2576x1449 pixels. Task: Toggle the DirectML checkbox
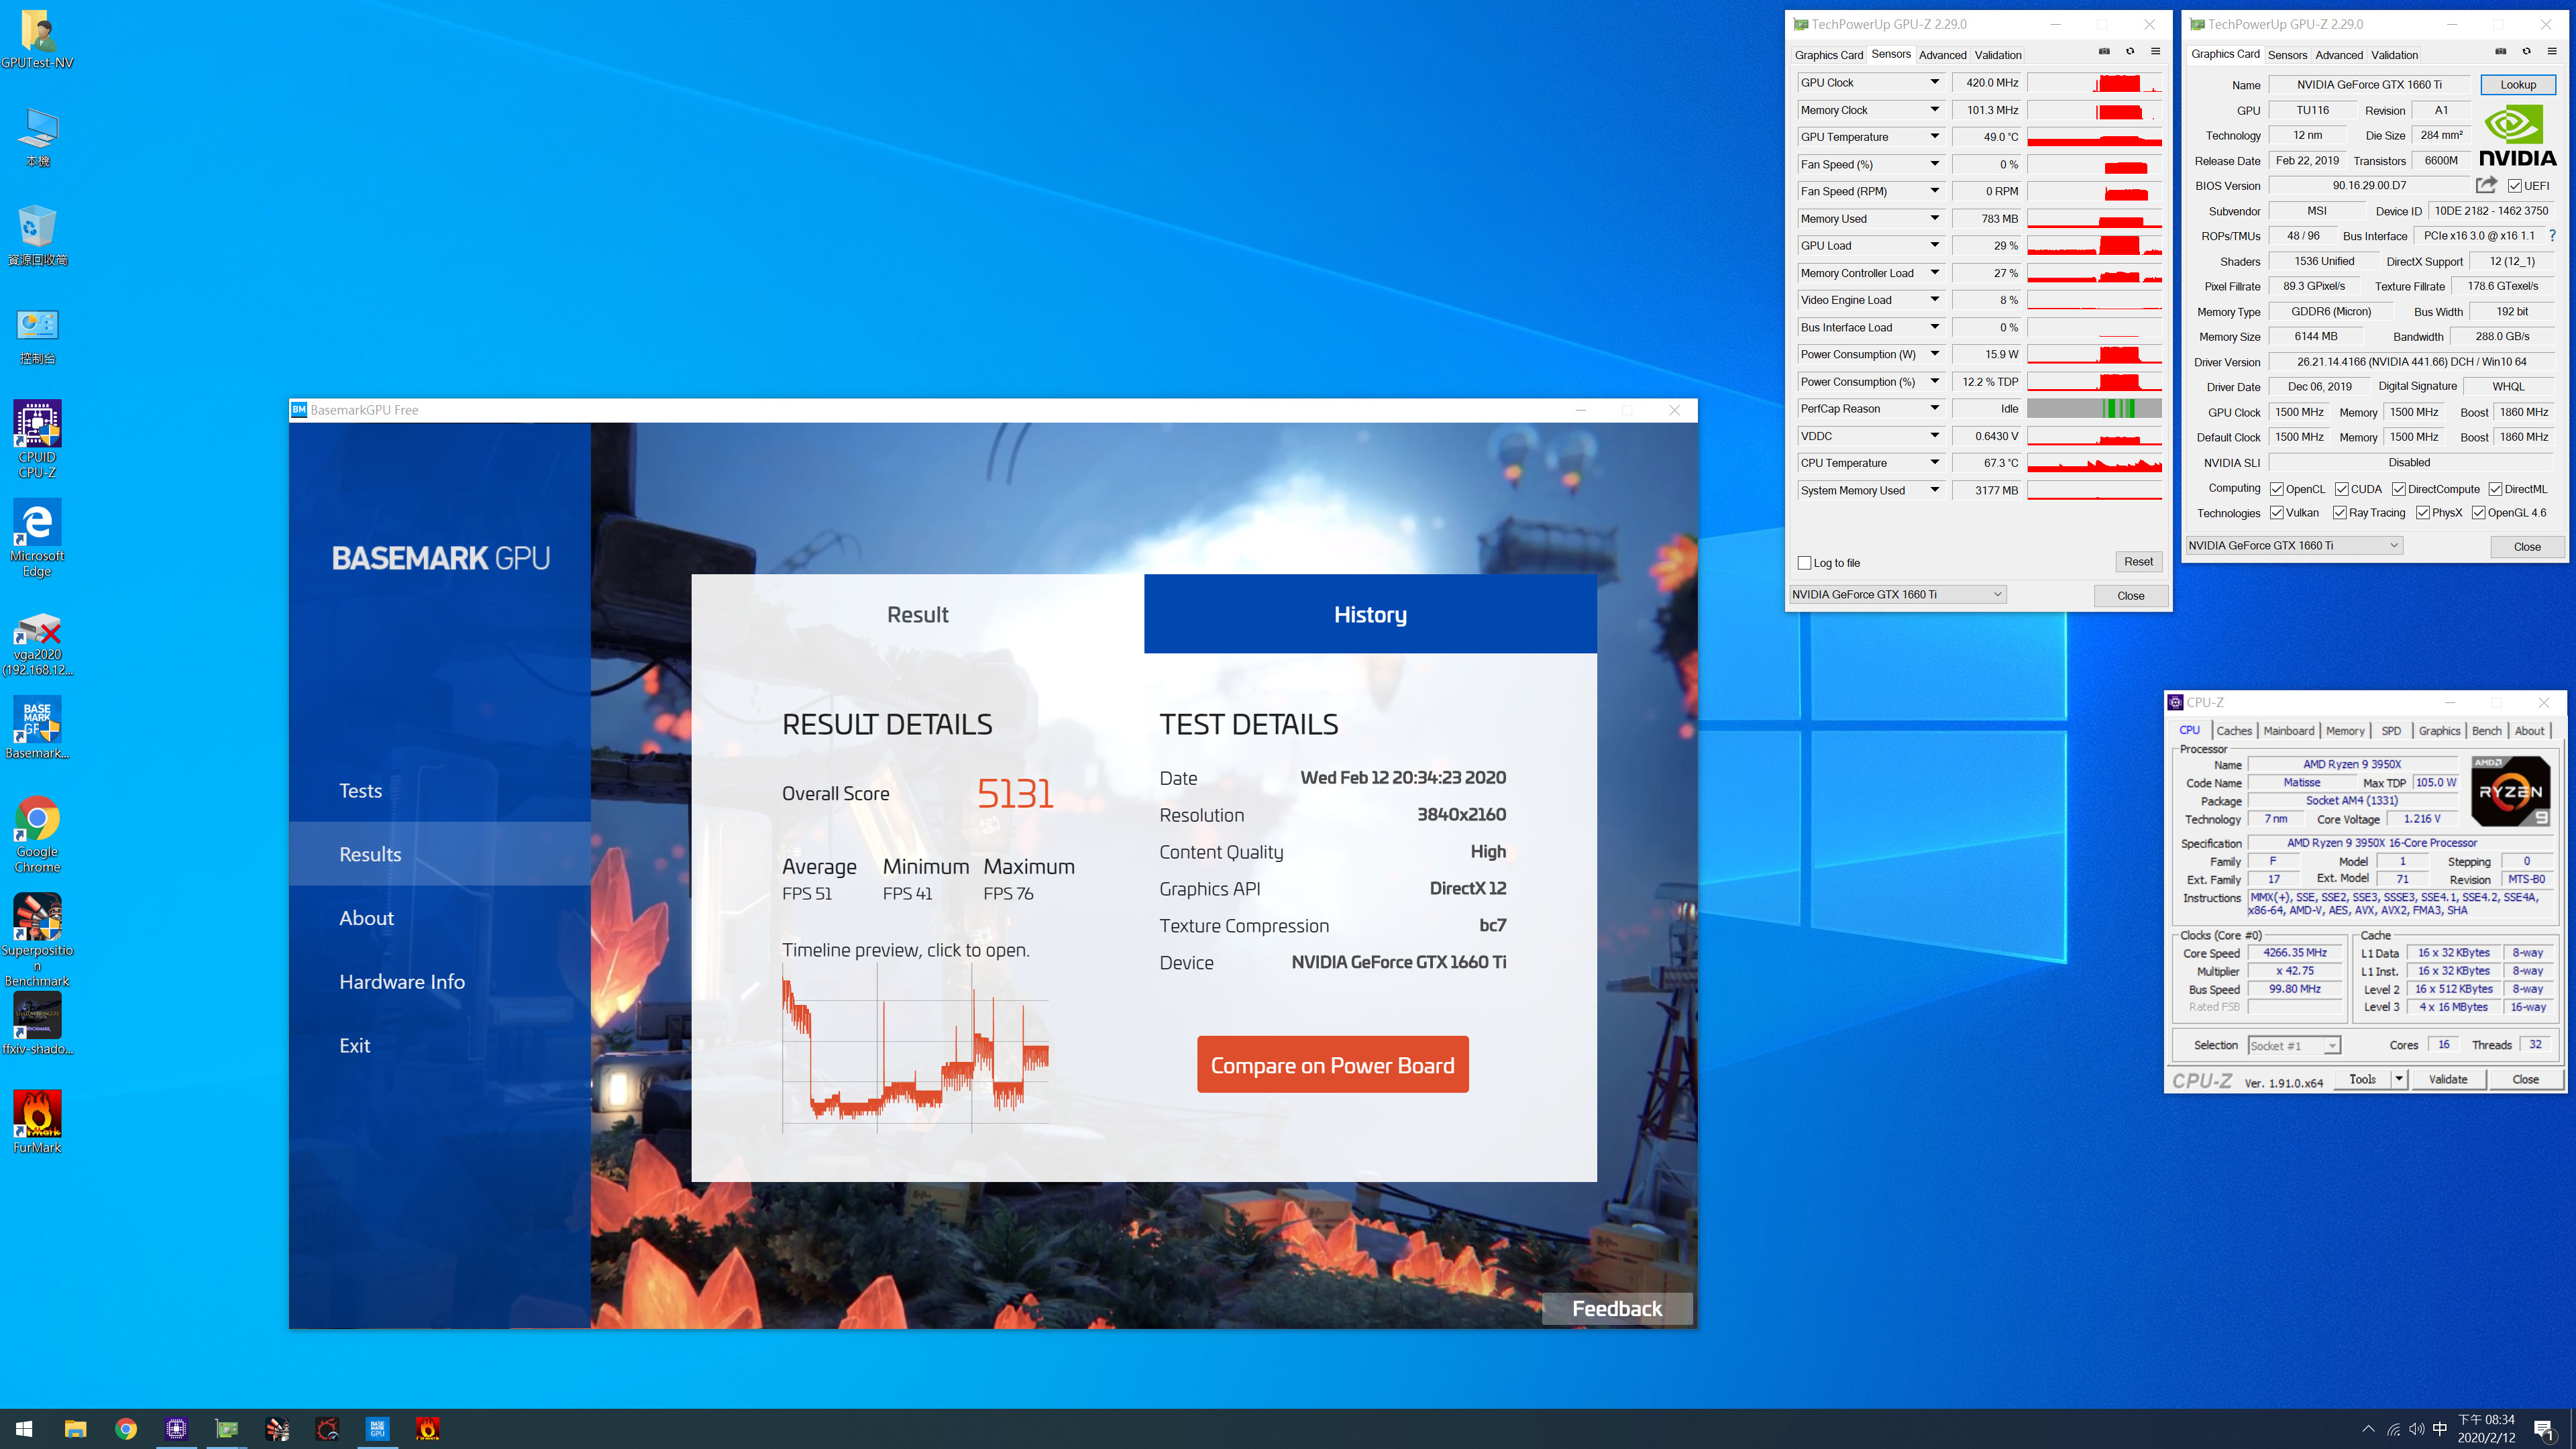click(x=2496, y=489)
